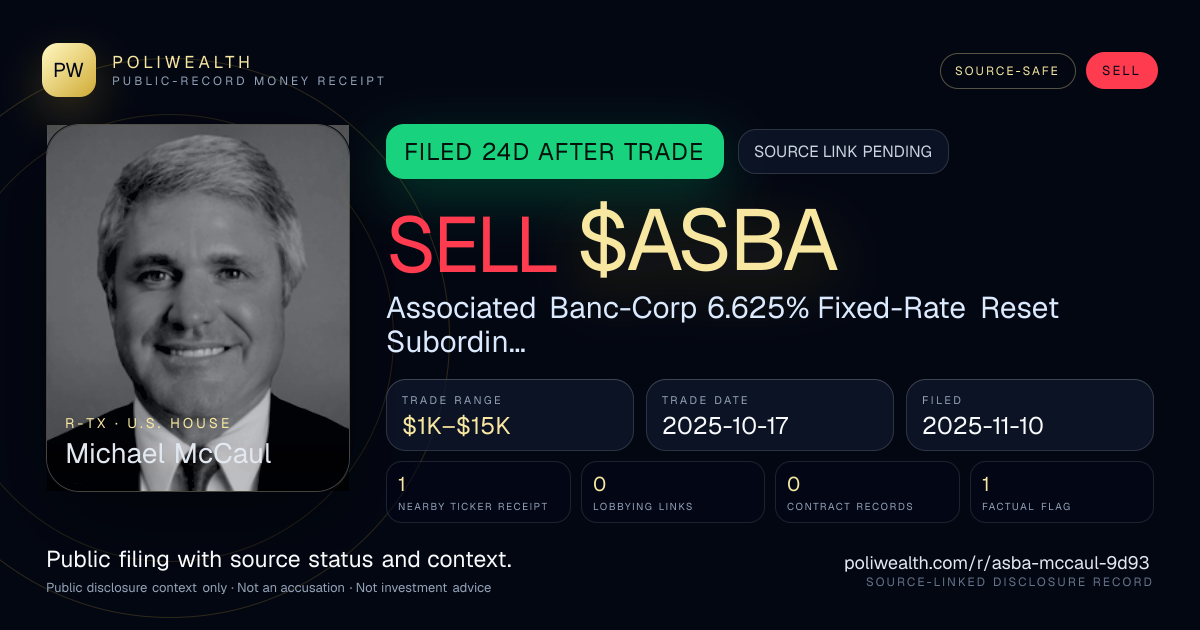Open the Factual Flag stat tile

[1062, 492]
